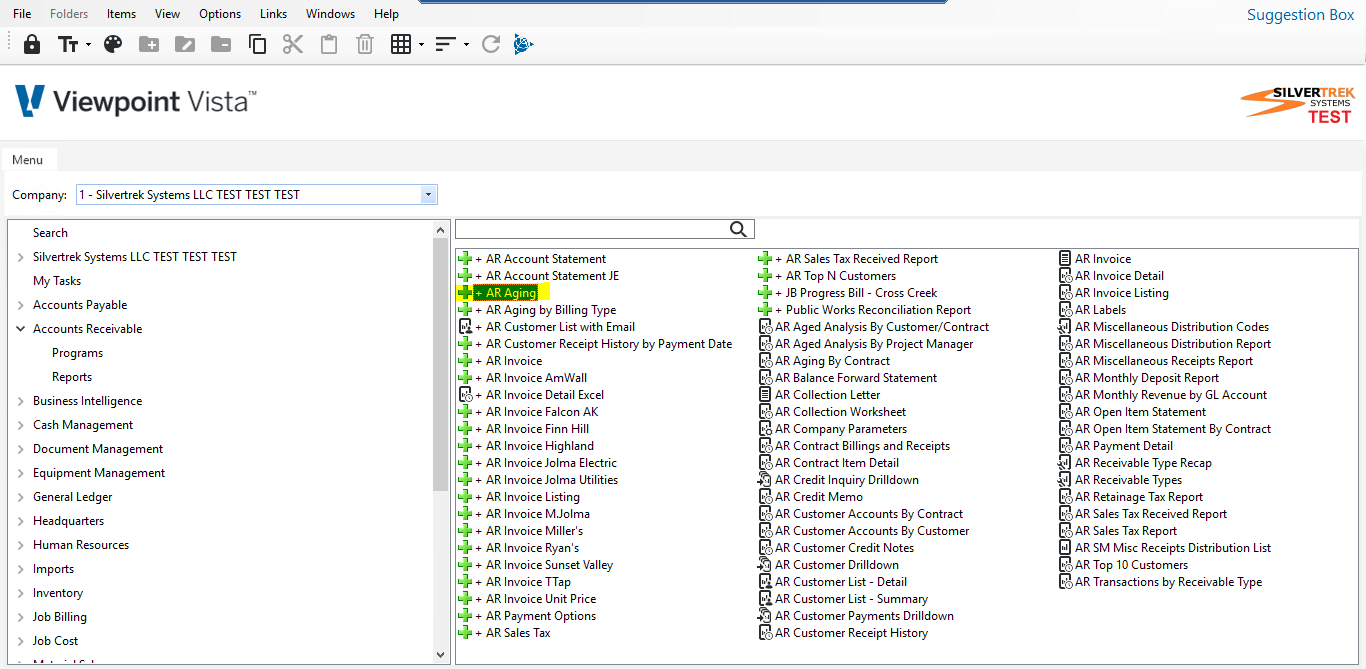Select Reports under Accounts Receivable
Screen dimensions: 1366x669
72,377
